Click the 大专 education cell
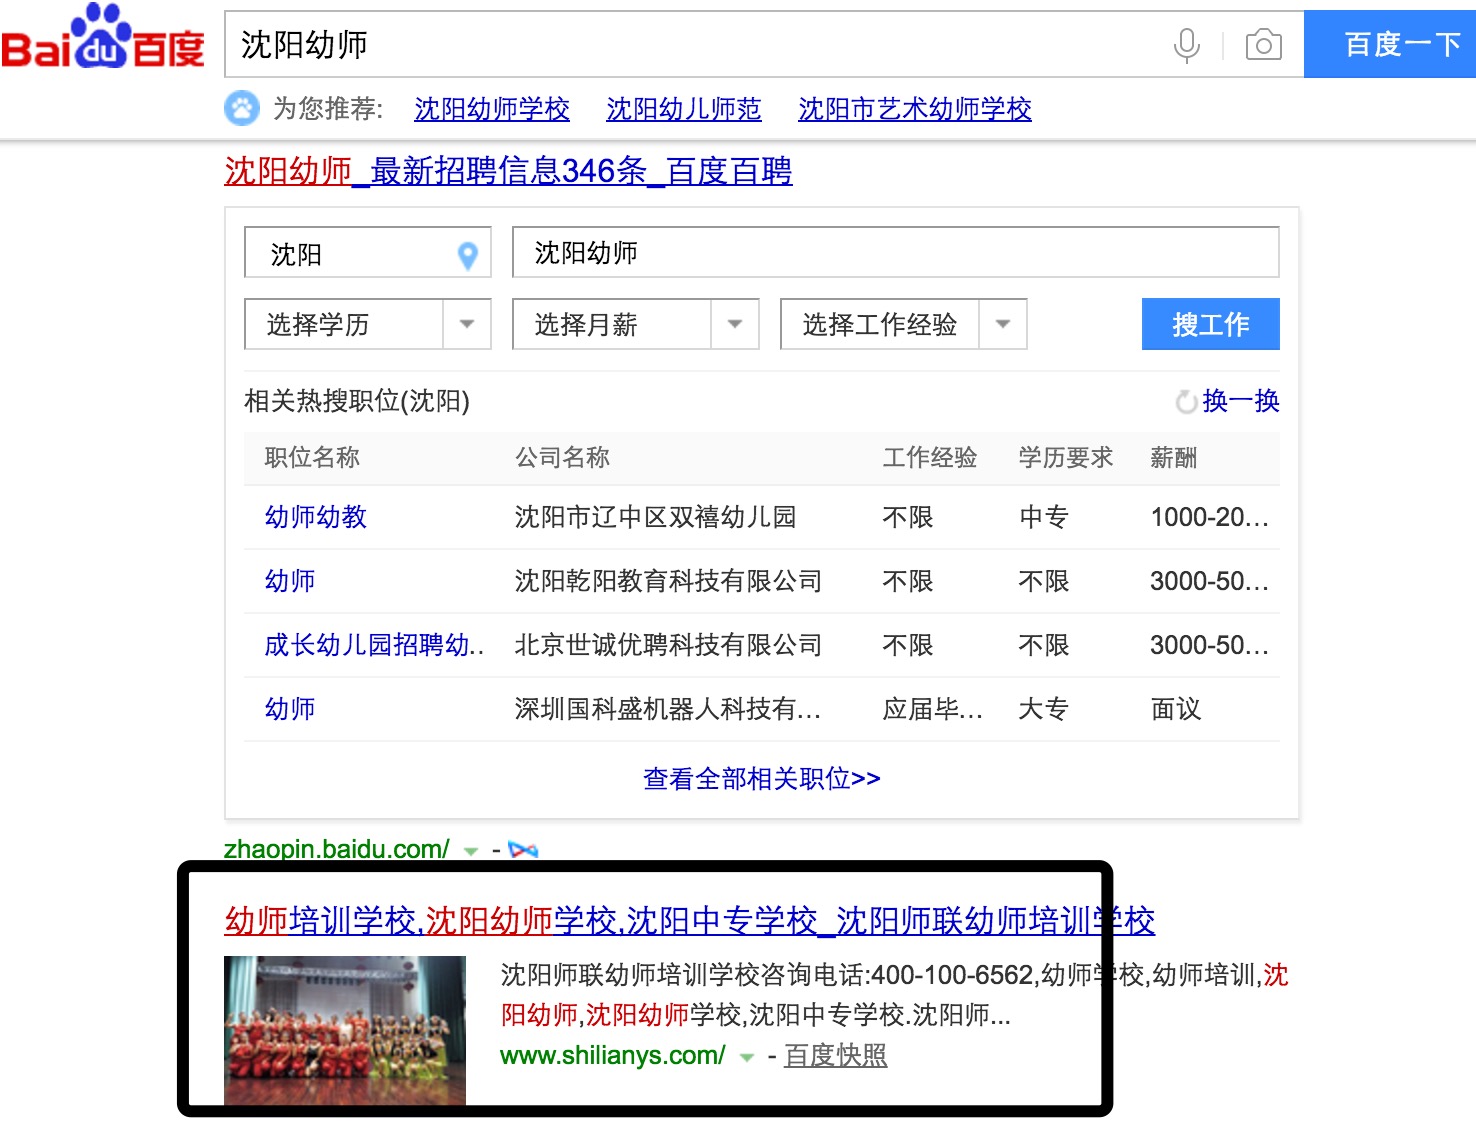The height and width of the screenshot is (1138, 1476). (1044, 709)
